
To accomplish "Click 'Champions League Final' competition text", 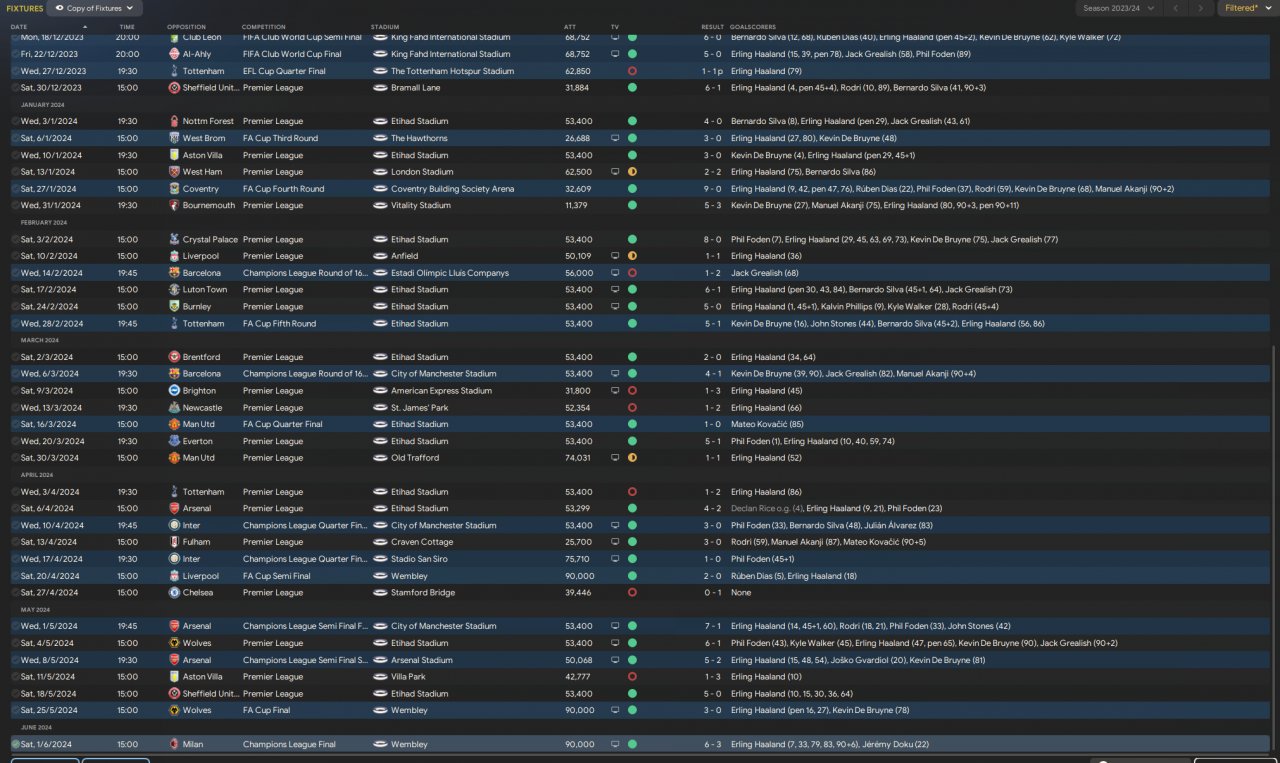I will (288, 744).
